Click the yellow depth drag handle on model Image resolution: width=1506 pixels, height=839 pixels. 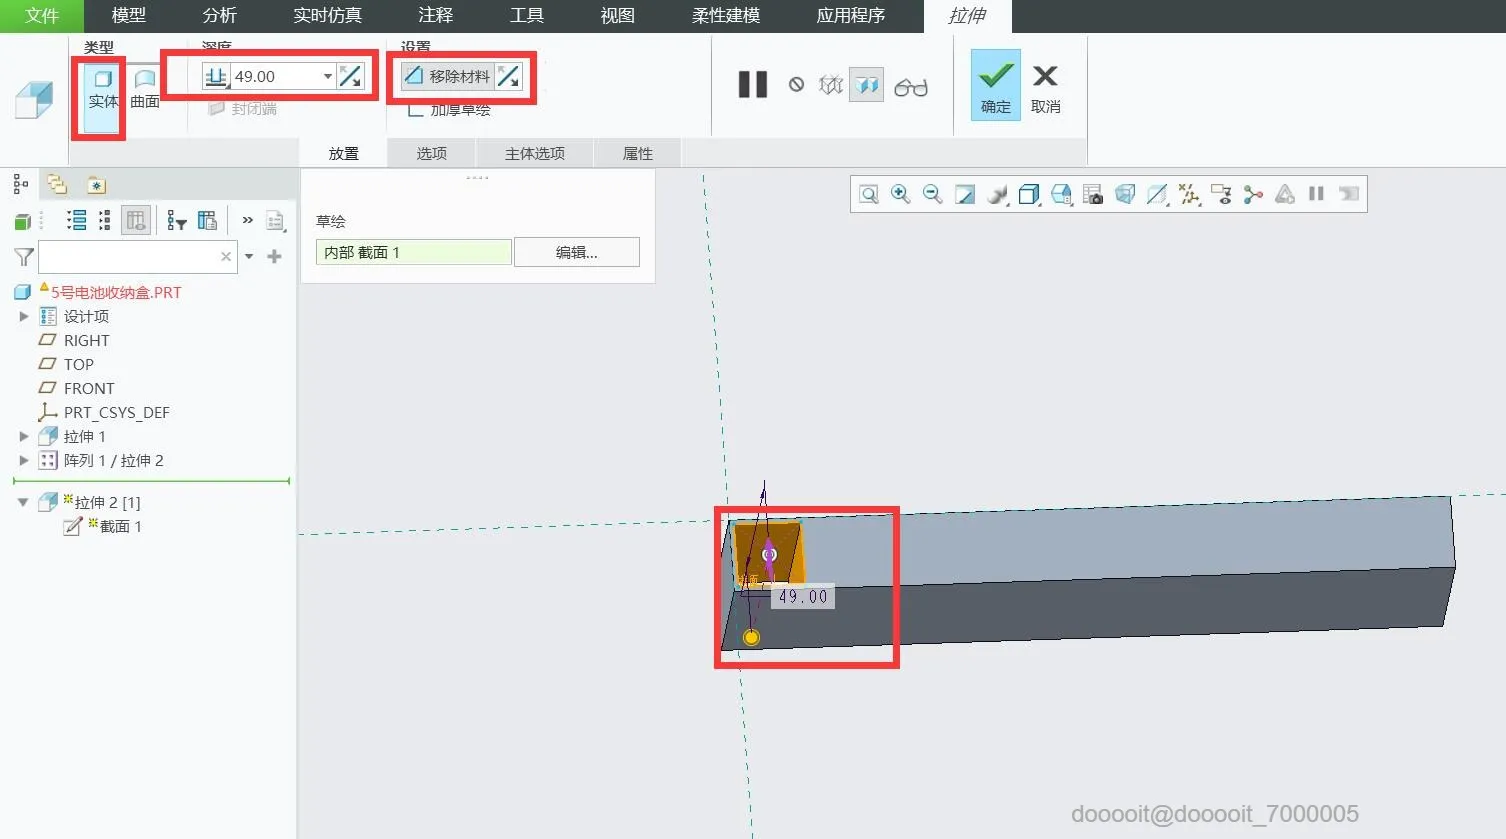[x=752, y=637]
